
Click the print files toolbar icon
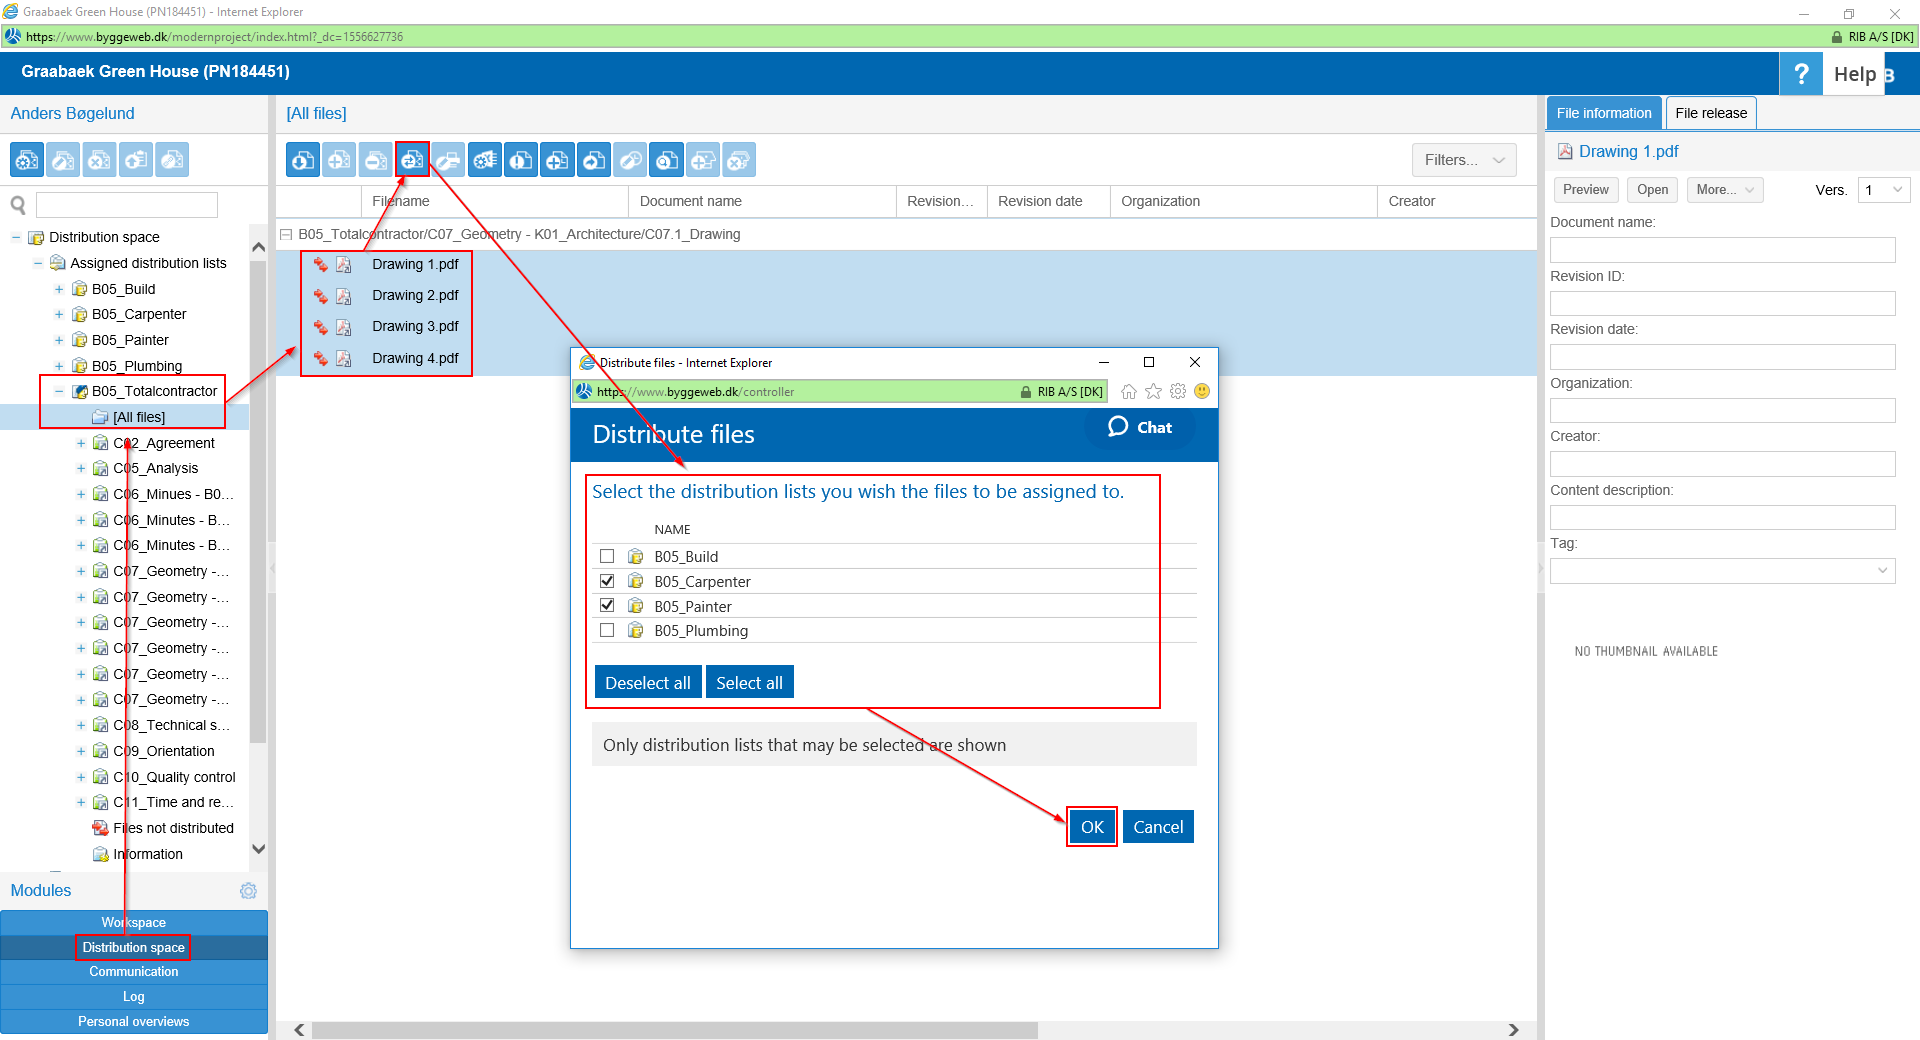coord(448,160)
